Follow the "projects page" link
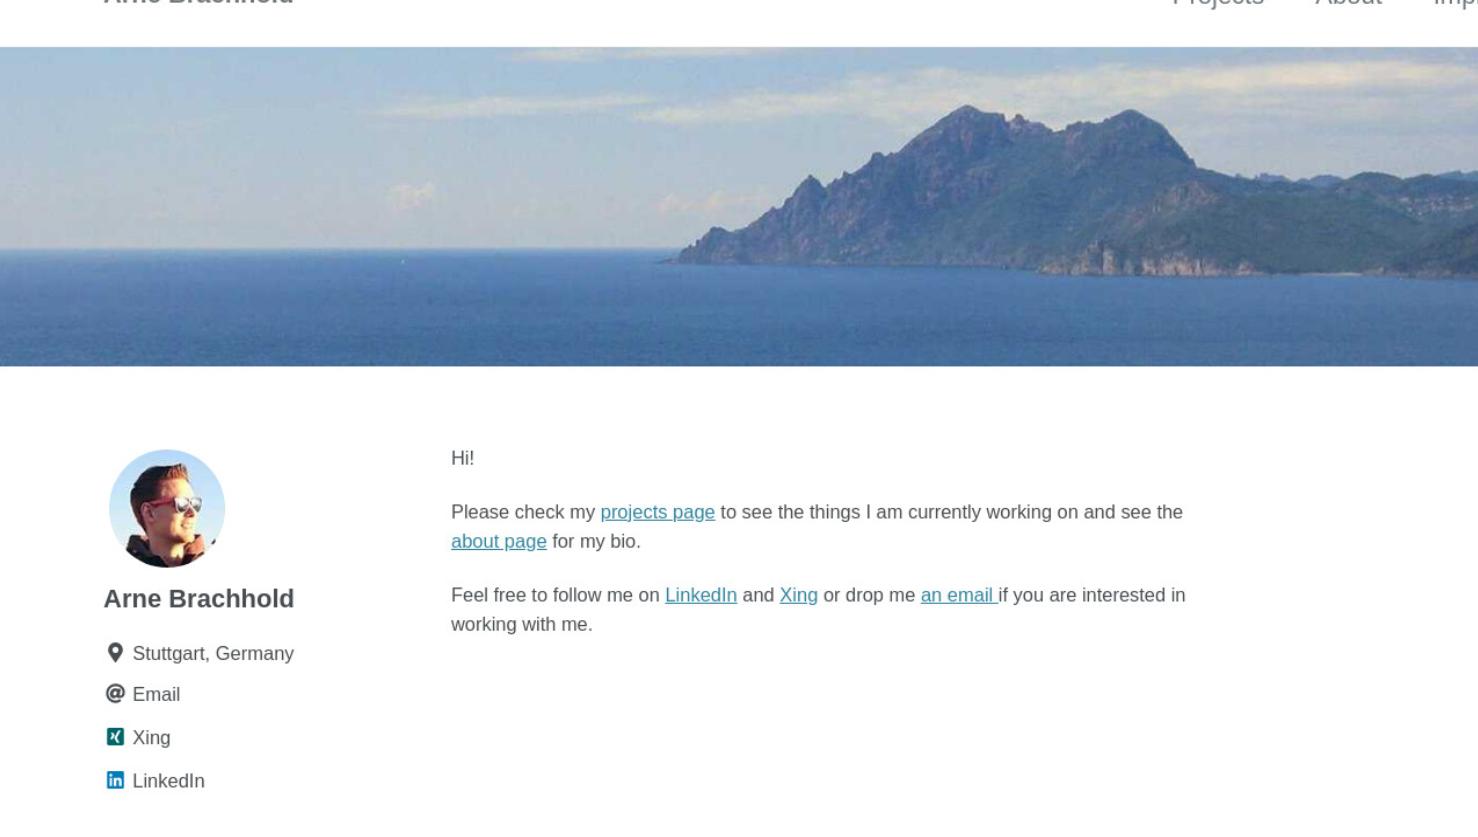This screenshot has width=1478, height=837. pos(657,512)
